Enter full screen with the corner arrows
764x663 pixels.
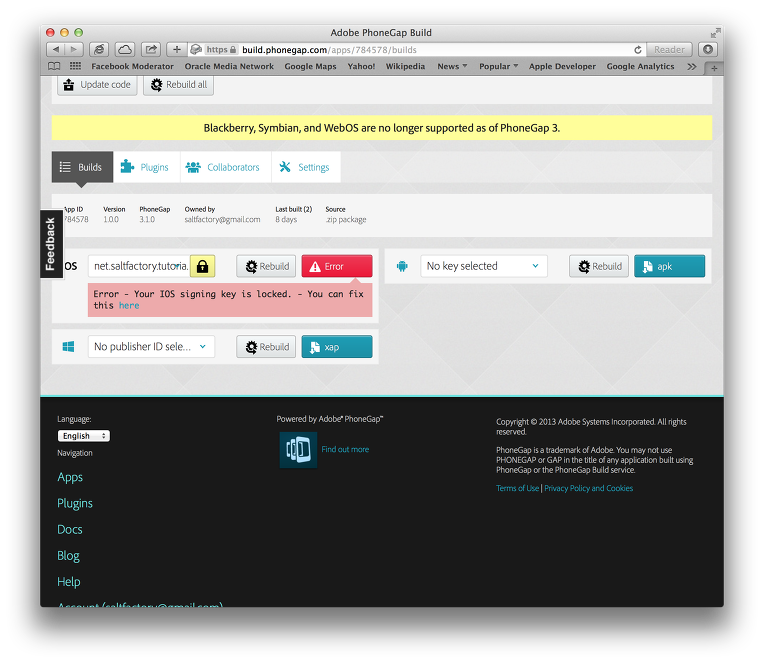point(715,33)
